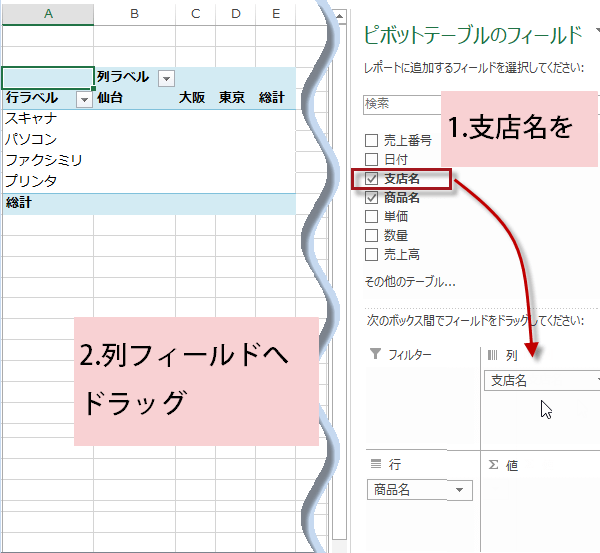Open the 行ラベル filter dropdown

click(84, 99)
